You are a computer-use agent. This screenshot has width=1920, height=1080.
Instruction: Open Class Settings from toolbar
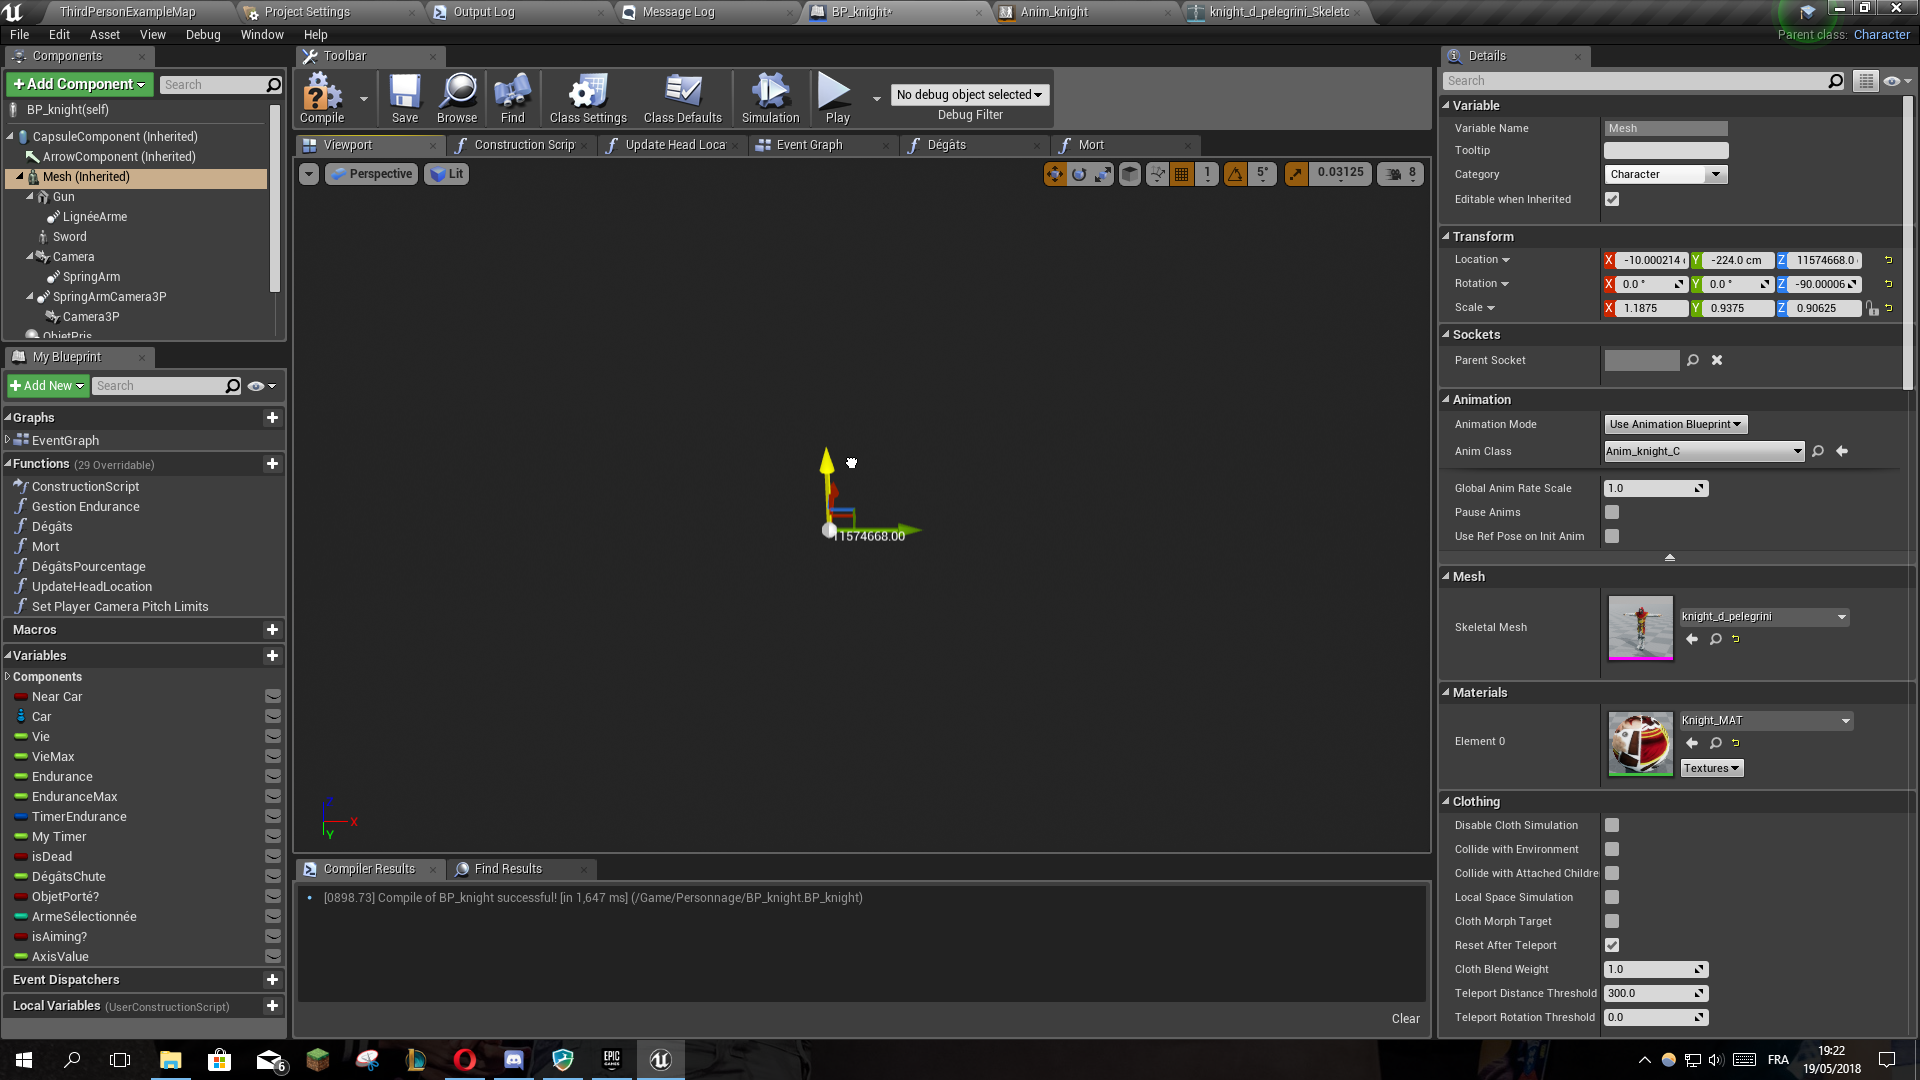coord(588,97)
